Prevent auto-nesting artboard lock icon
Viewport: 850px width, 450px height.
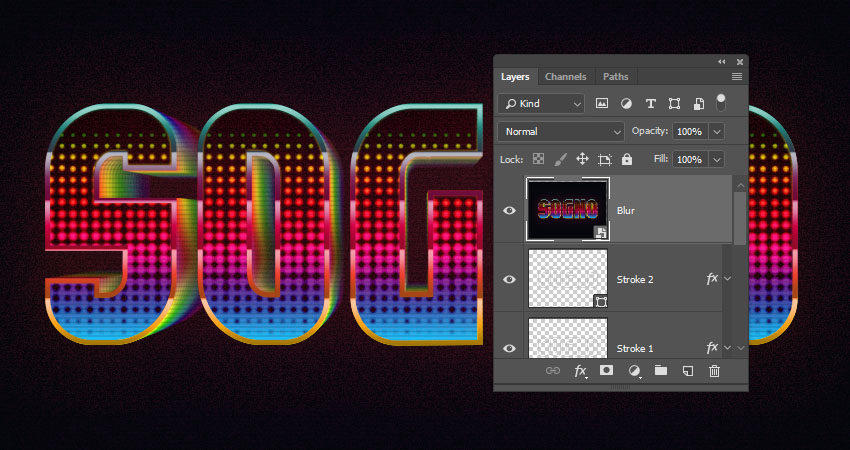pyautogui.click(x=604, y=159)
